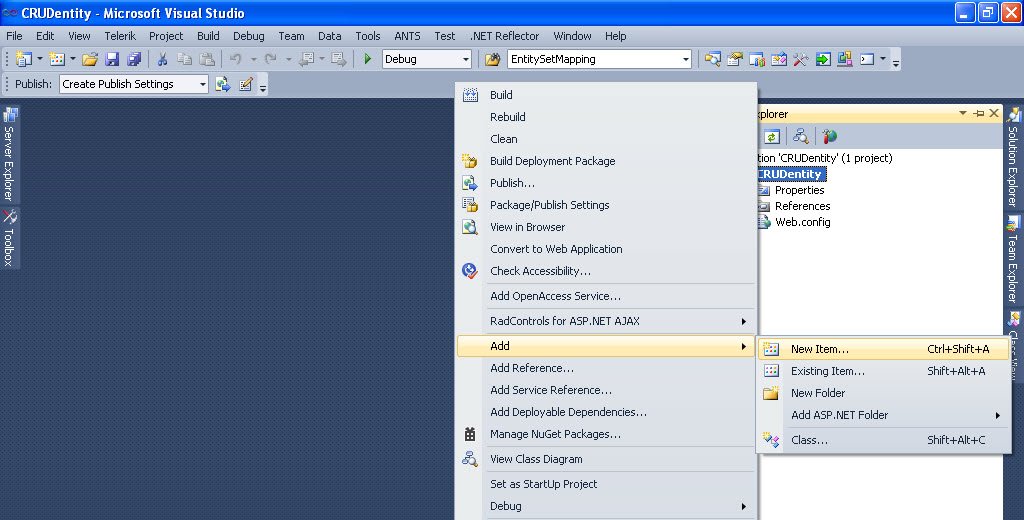Click the Open File folder icon
The image size is (1024, 520).
click(x=90, y=59)
